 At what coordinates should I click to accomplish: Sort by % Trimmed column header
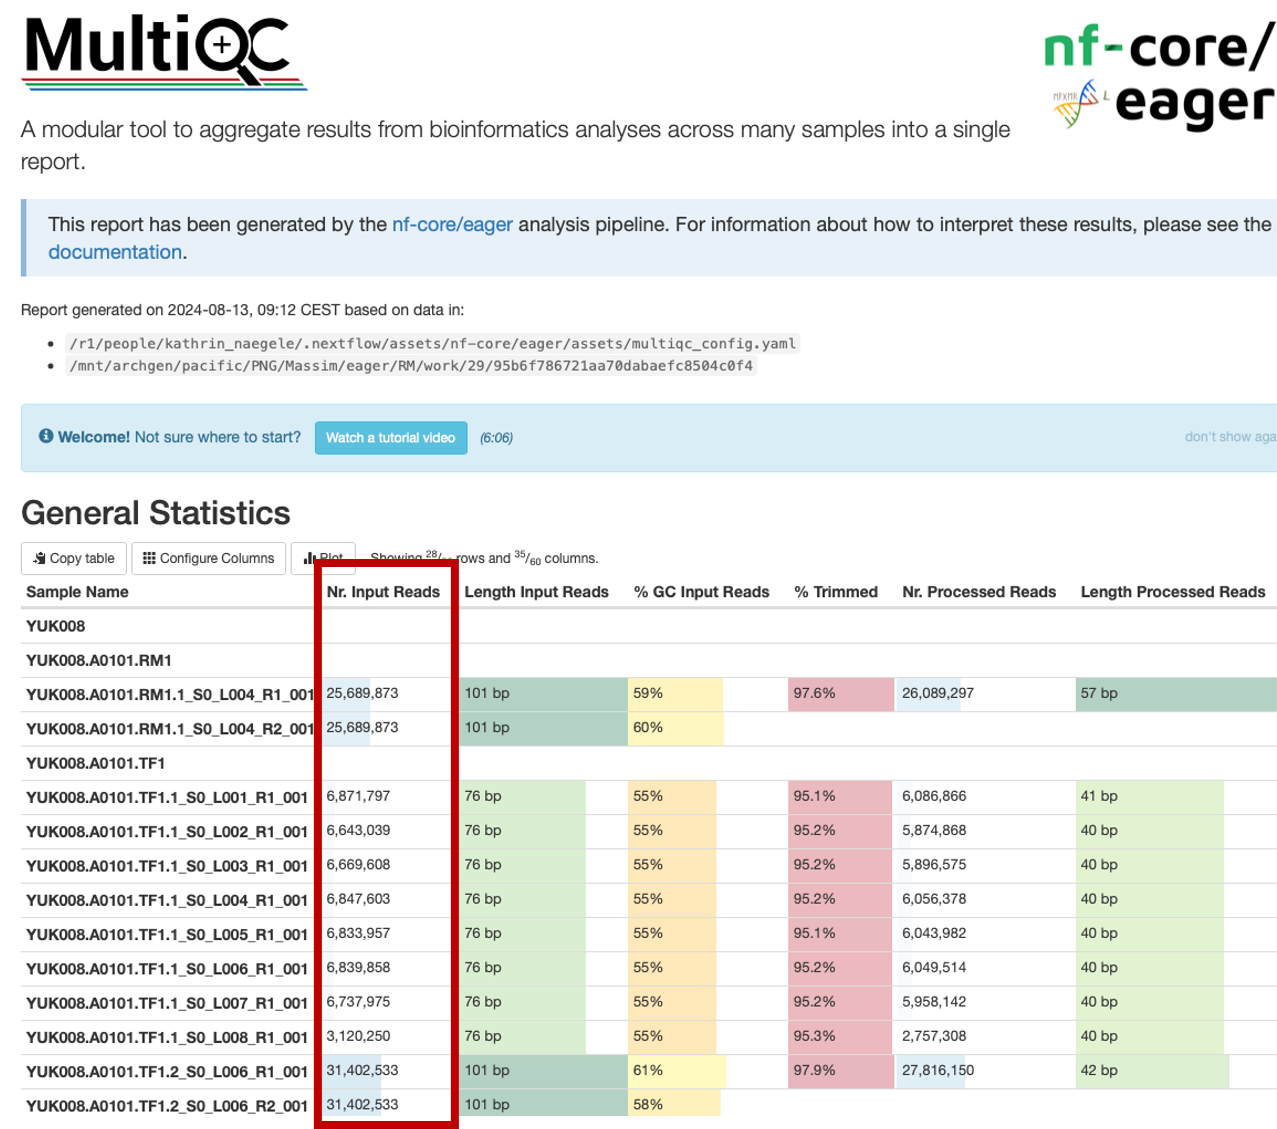point(836,592)
